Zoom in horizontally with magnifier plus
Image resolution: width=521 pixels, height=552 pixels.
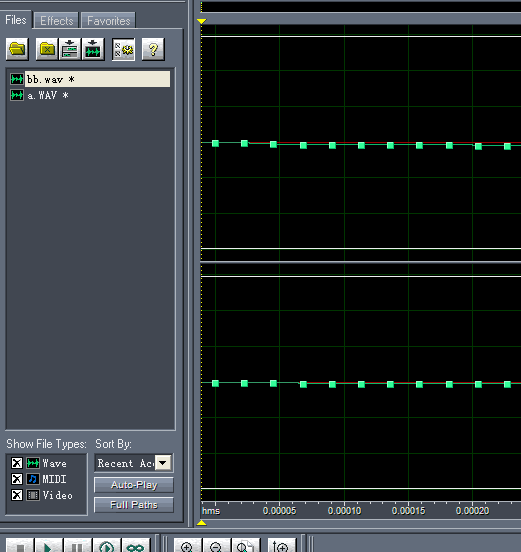[188, 546]
